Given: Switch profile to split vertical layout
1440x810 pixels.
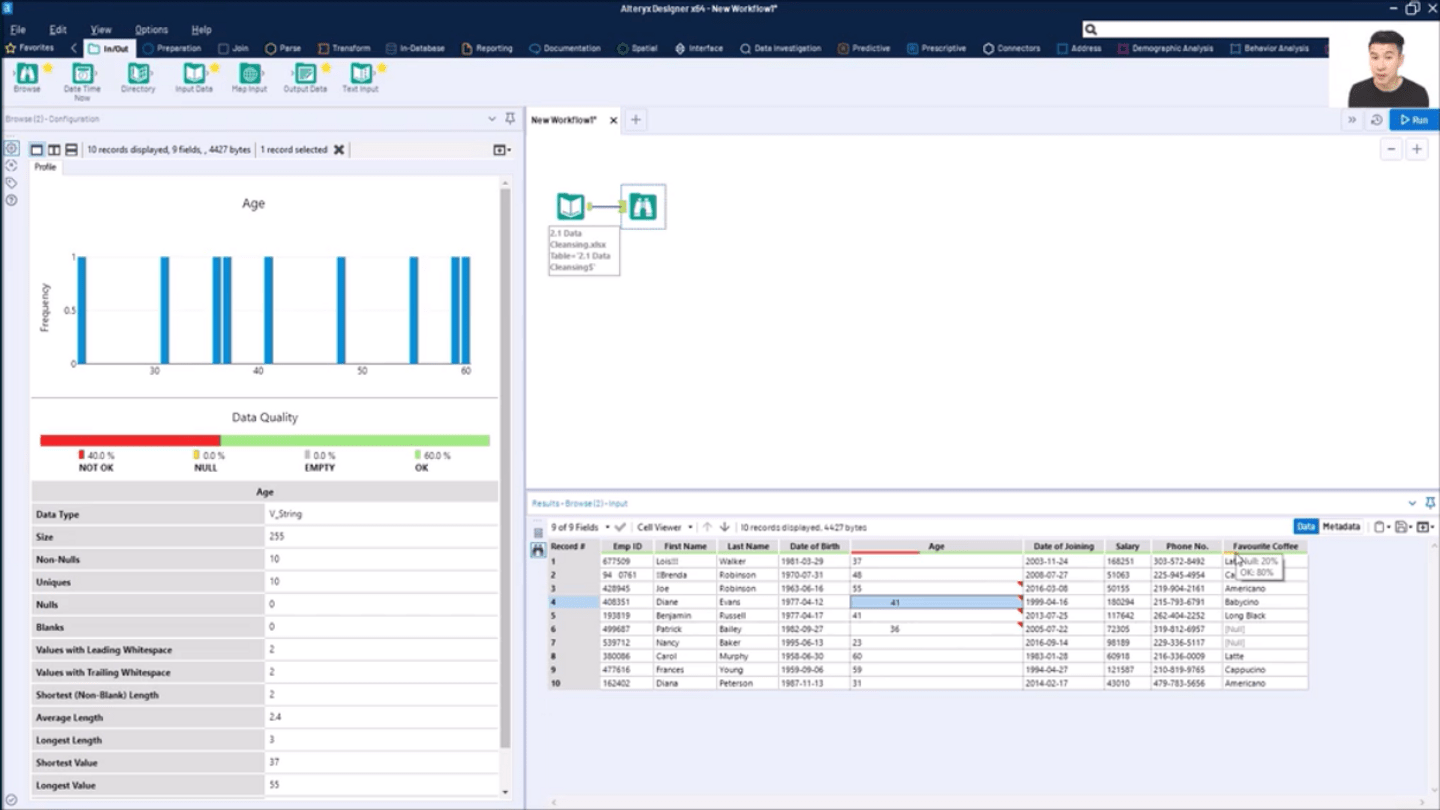Looking at the screenshot, I should point(54,150).
